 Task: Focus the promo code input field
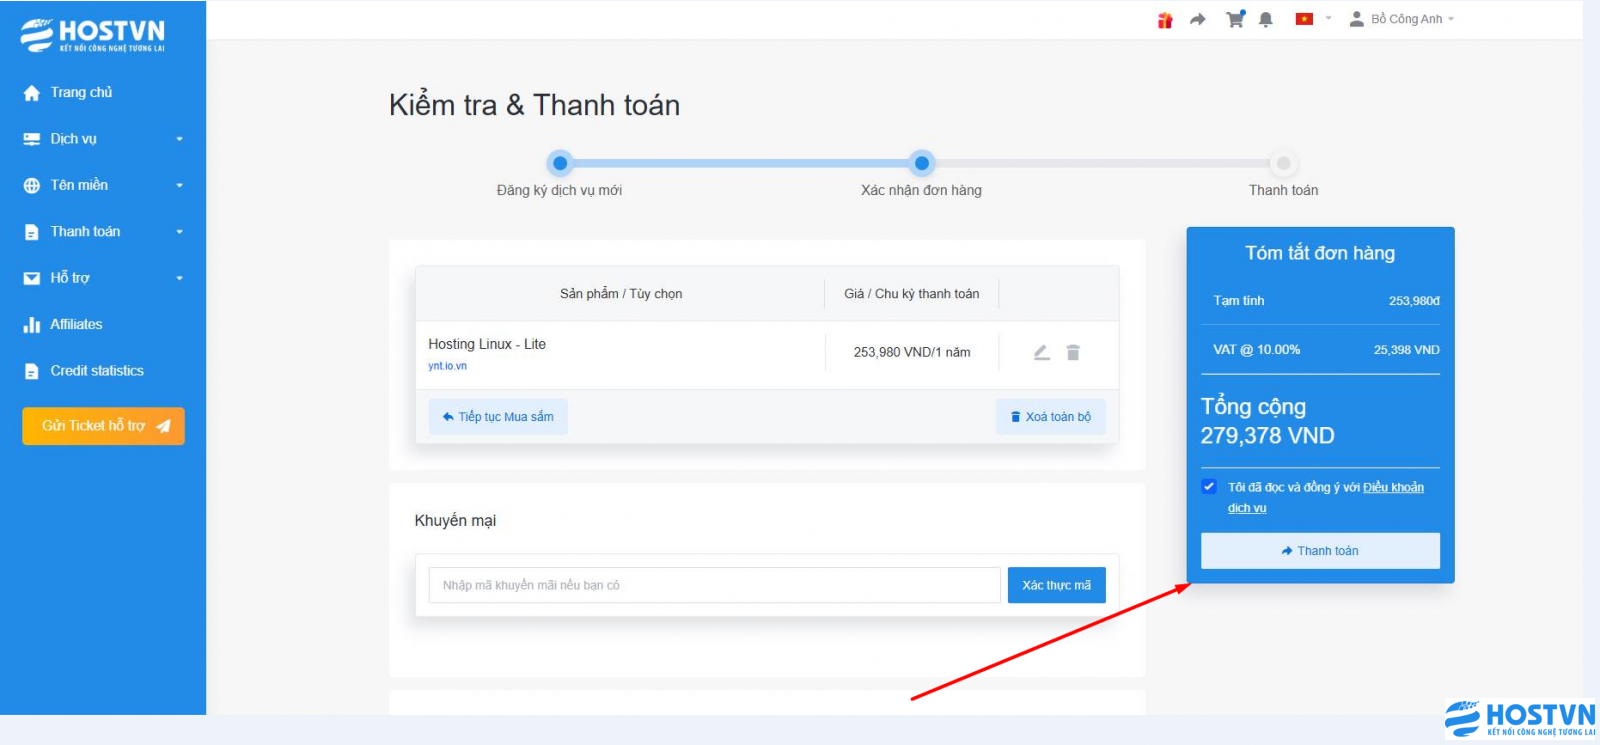point(714,585)
